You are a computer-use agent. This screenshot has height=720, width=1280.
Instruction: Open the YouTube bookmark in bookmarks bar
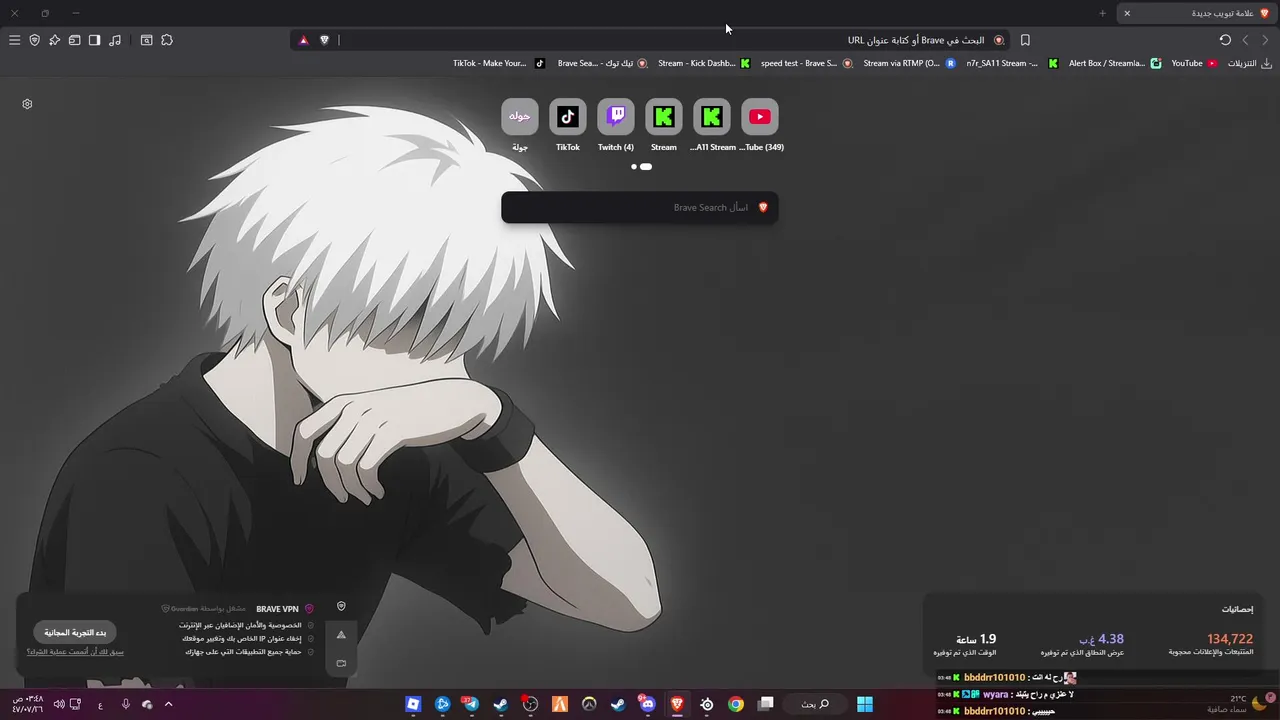pyautogui.click(x=1194, y=63)
